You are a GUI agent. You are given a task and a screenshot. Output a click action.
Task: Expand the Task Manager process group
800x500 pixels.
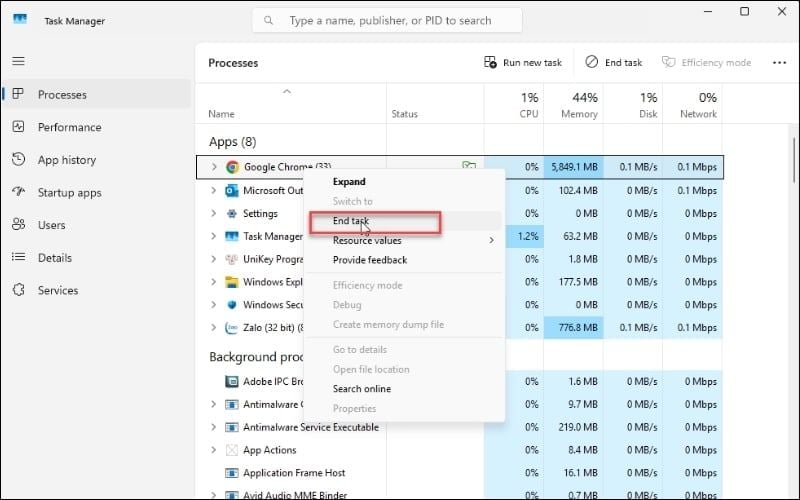[x=214, y=236]
